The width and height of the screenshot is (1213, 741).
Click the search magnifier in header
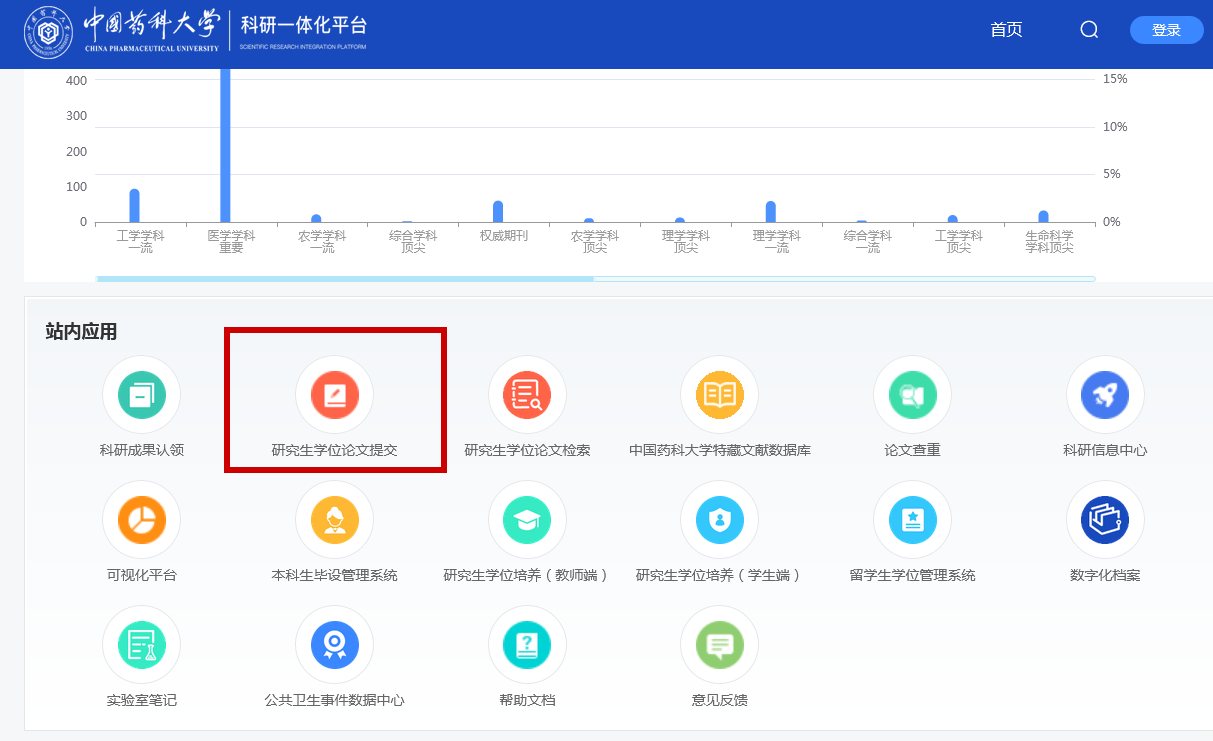tap(1089, 30)
